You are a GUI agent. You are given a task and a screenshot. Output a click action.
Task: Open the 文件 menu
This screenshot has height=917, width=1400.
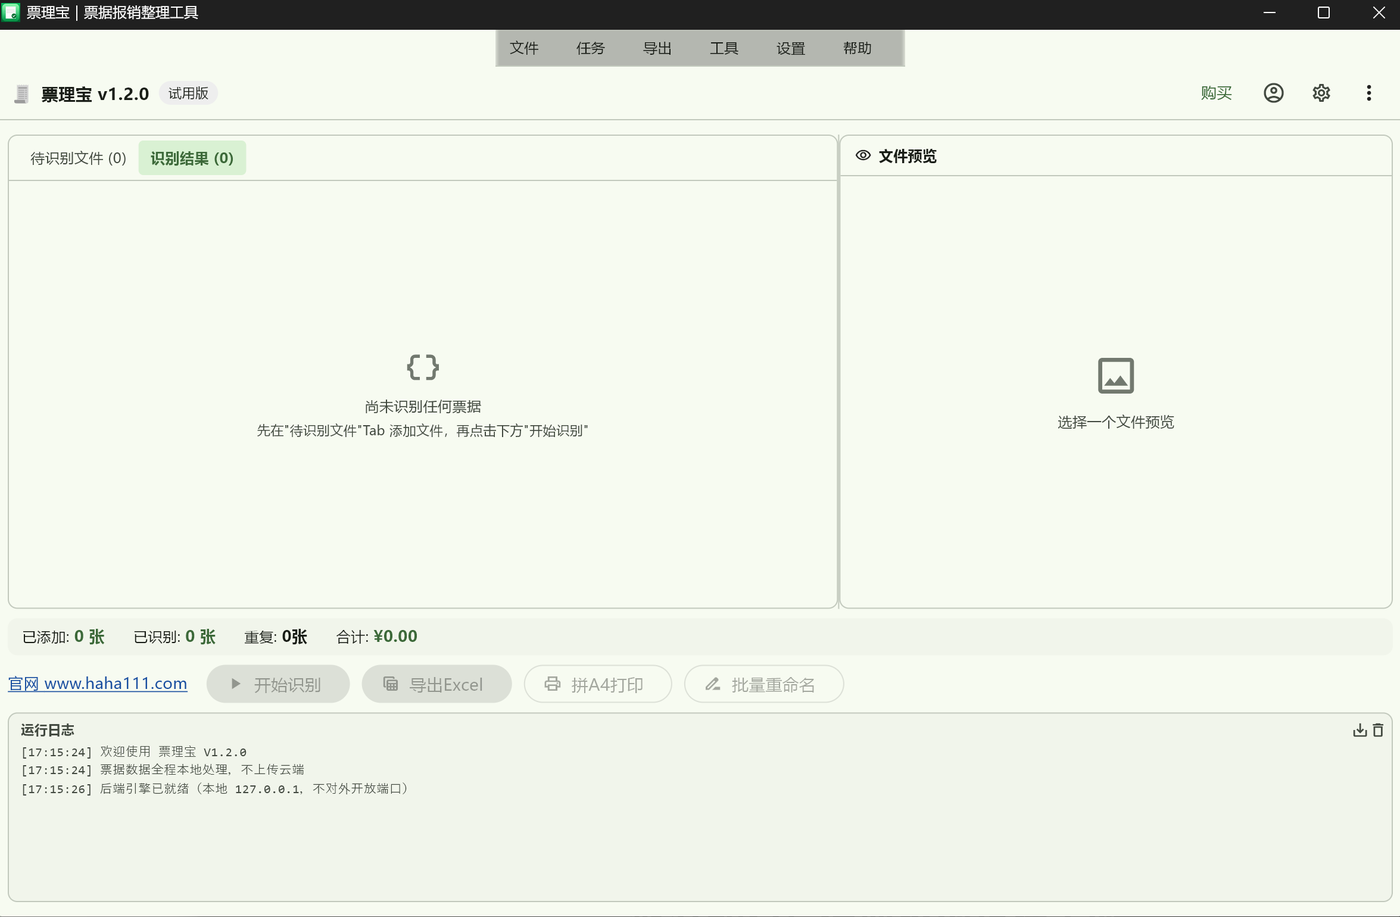coord(524,48)
